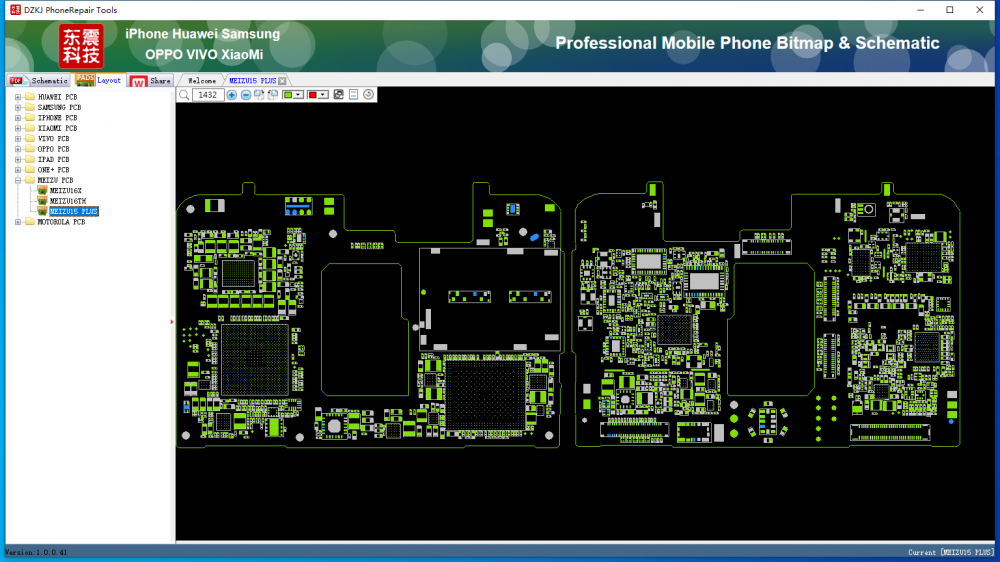Click the magnifier search icon in toolbar

pos(184,95)
